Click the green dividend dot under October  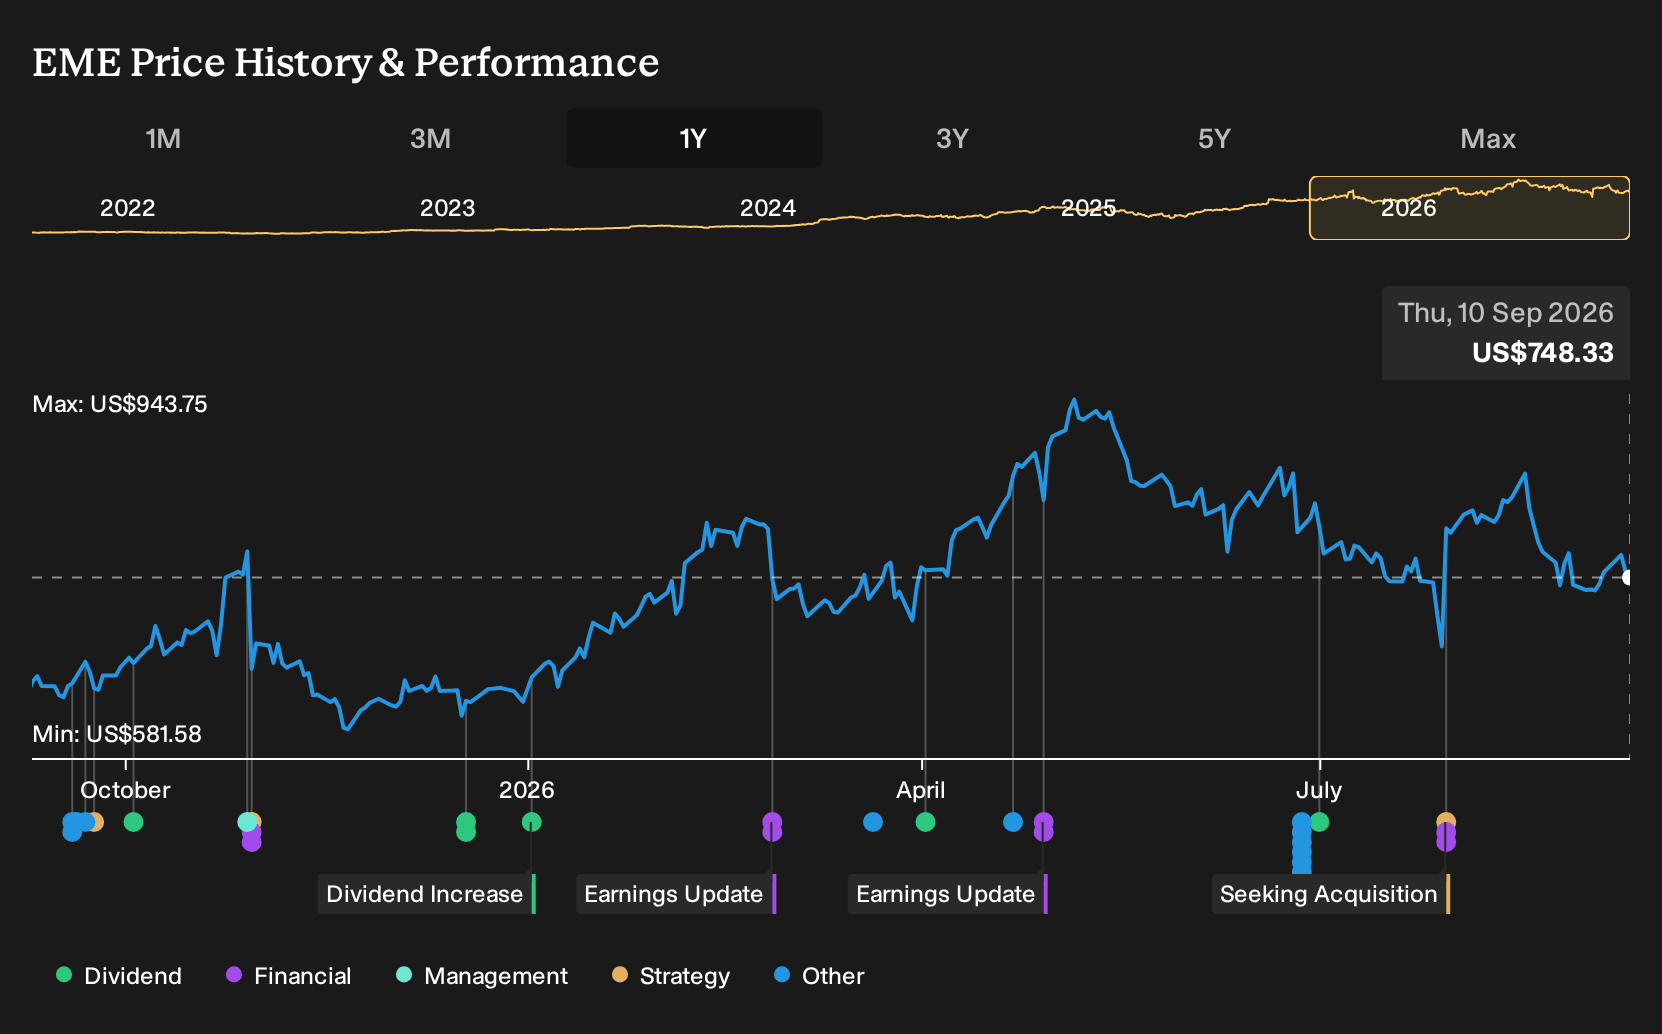tap(133, 822)
